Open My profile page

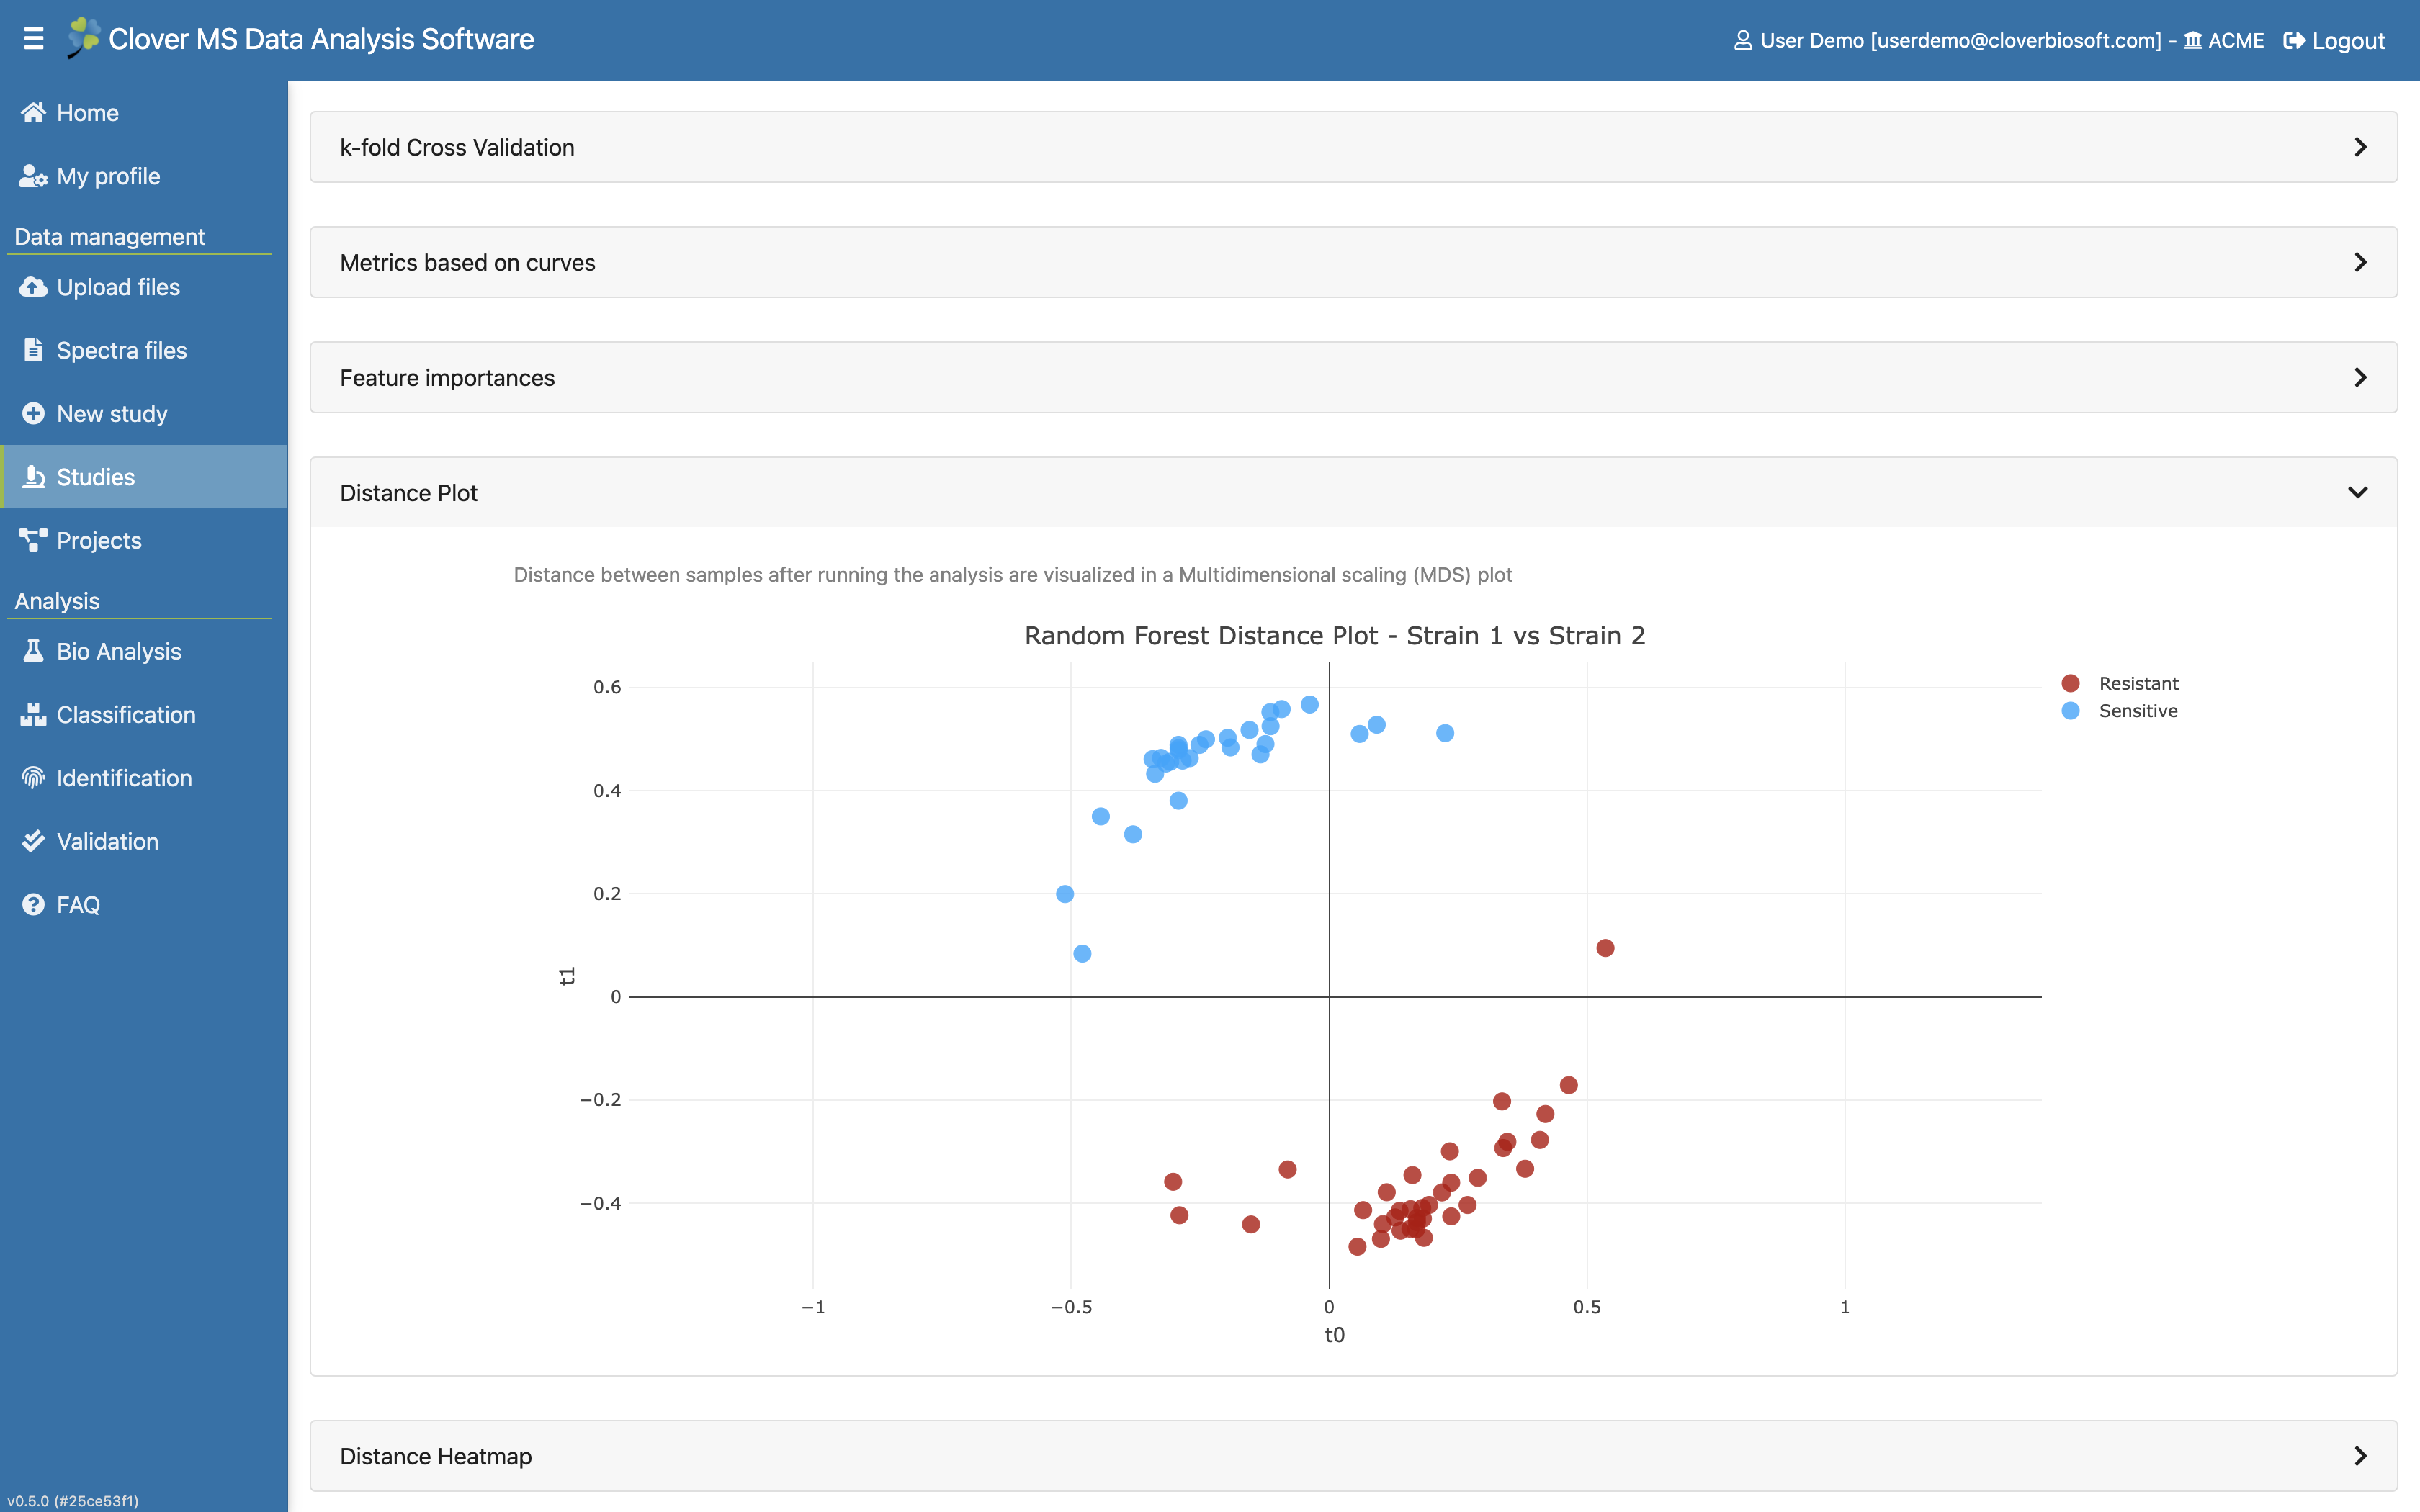[144, 176]
